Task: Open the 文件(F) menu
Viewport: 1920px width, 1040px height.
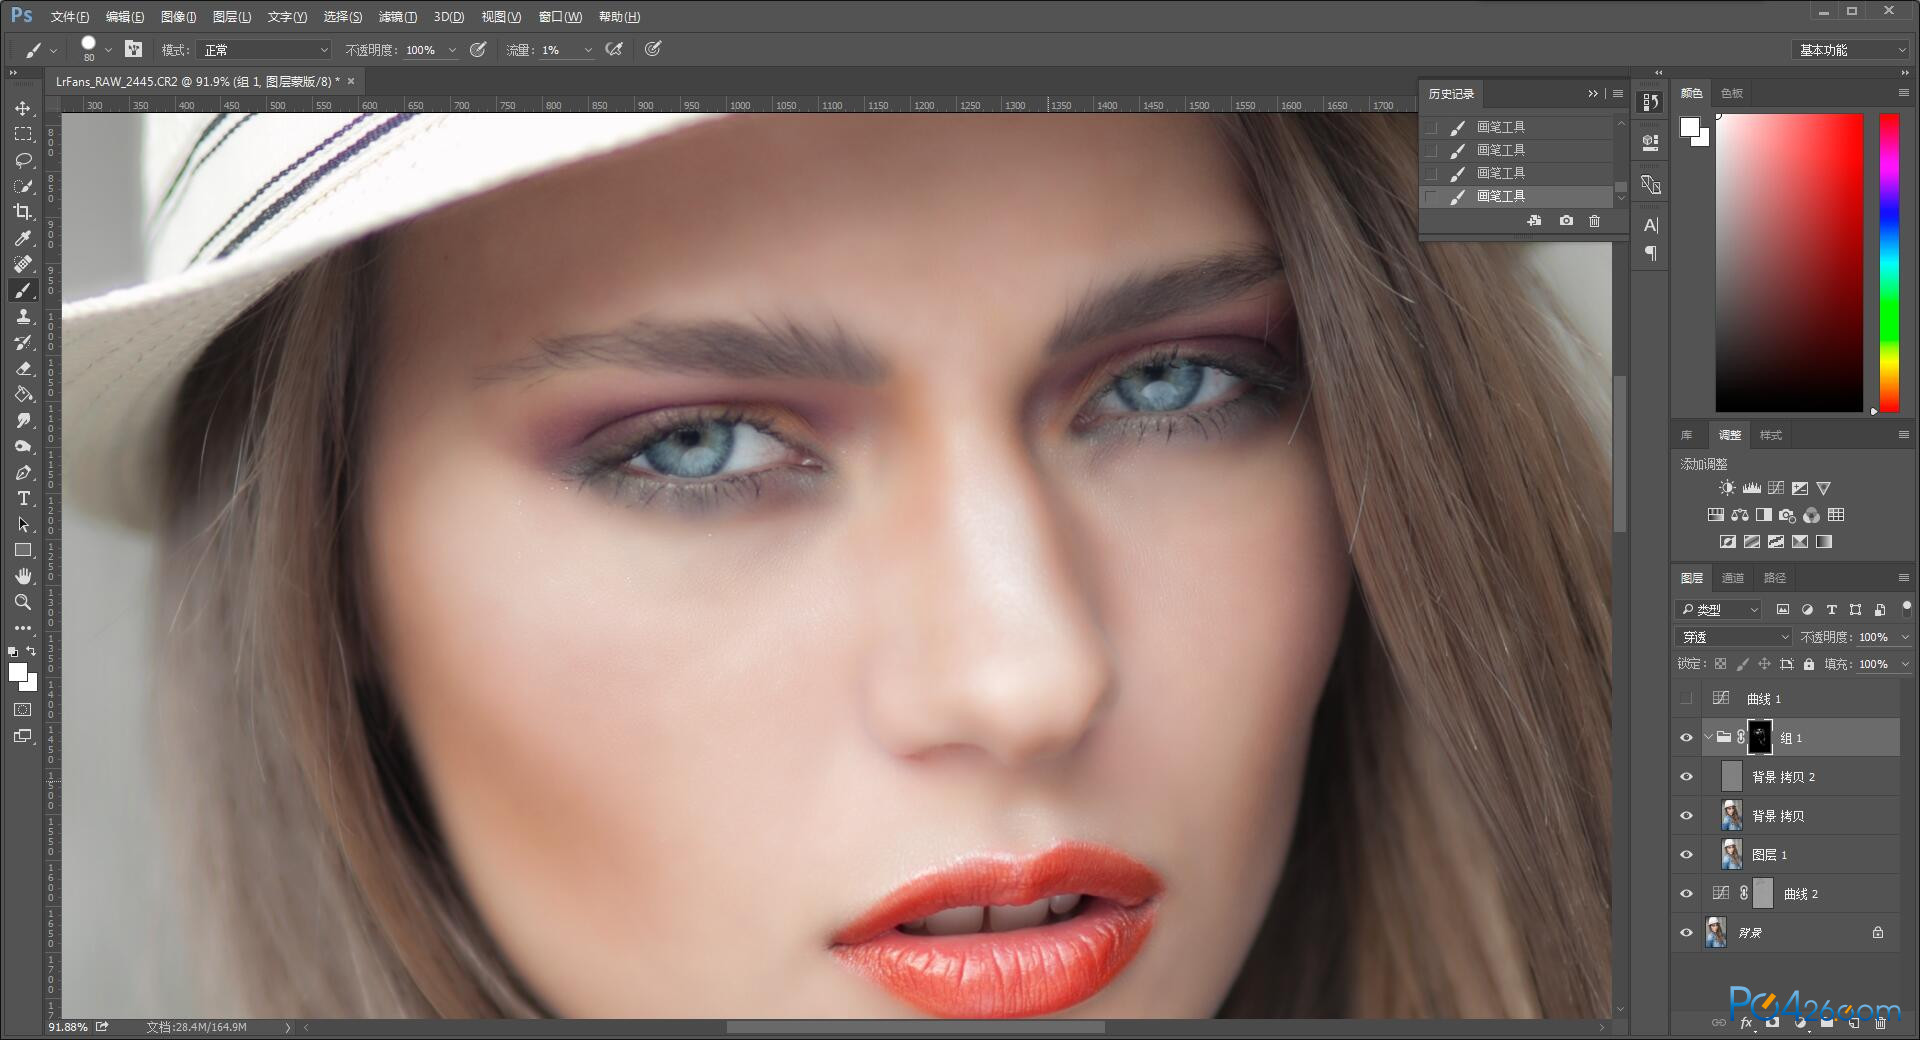Action: coord(69,17)
